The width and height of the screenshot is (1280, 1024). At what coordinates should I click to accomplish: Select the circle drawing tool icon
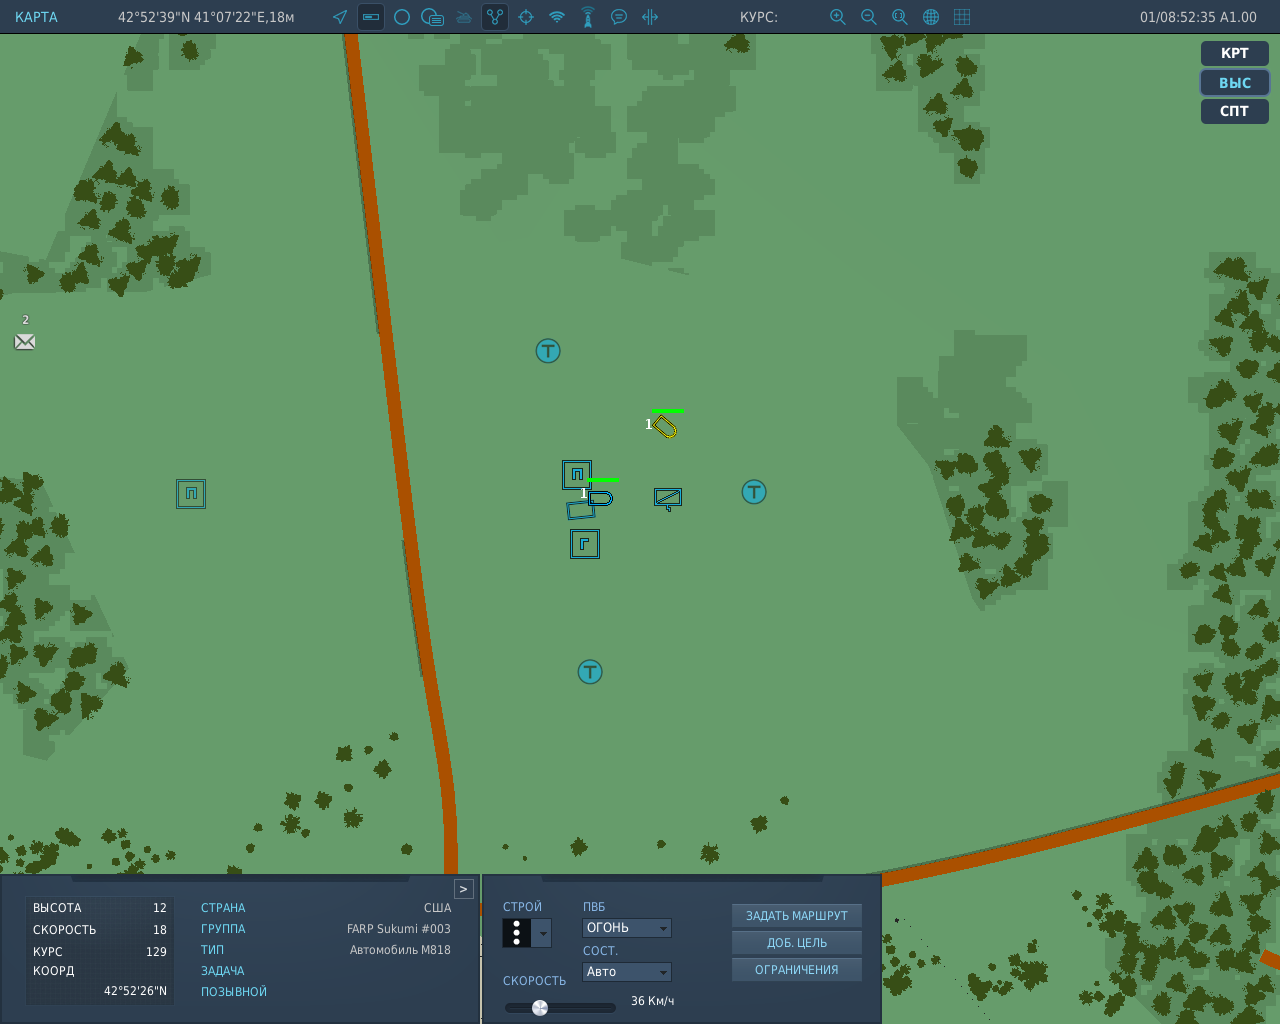[x=402, y=17]
